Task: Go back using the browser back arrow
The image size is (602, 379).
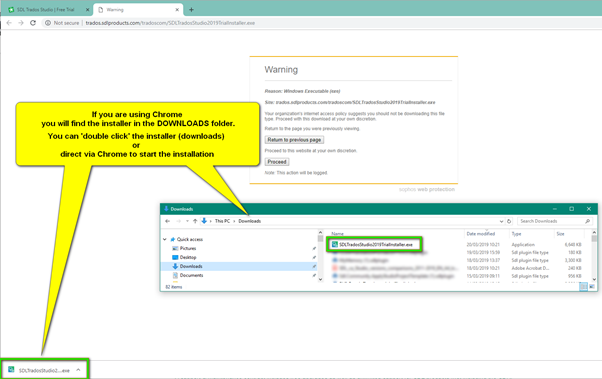Action: click(x=9, y=23)
